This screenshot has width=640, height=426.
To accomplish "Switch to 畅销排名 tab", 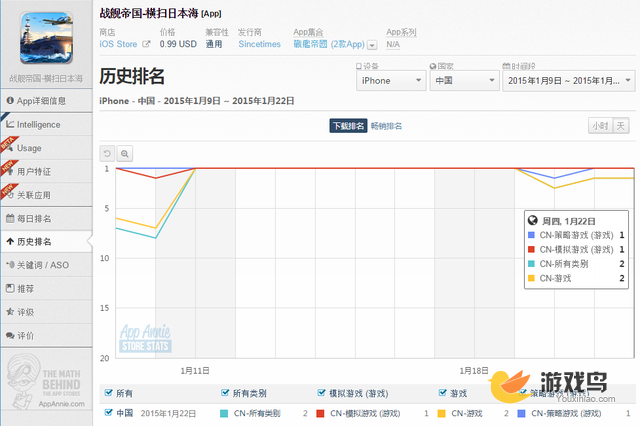I will [386, 126].
